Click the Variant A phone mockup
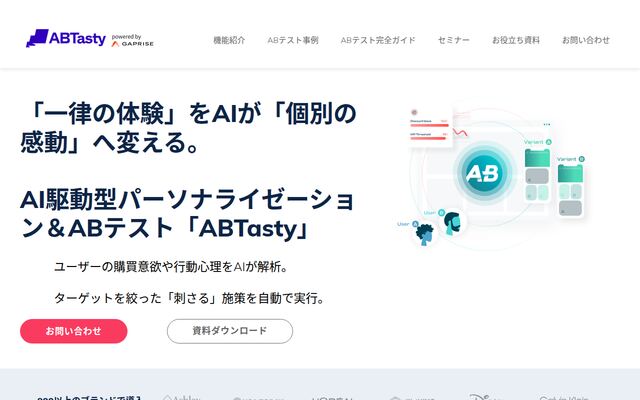This screenshot has height=400, width=640. [537, 175]
